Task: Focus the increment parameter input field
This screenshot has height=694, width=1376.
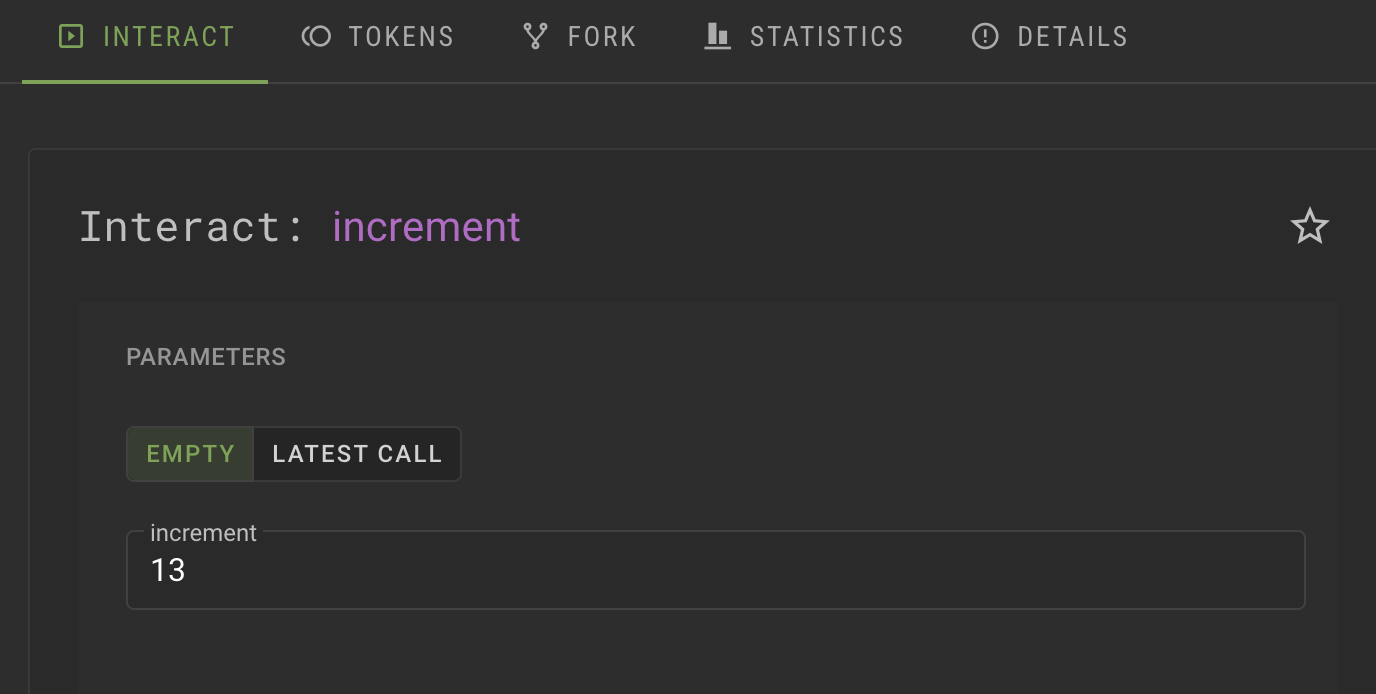Action: (x=715, y=570)
